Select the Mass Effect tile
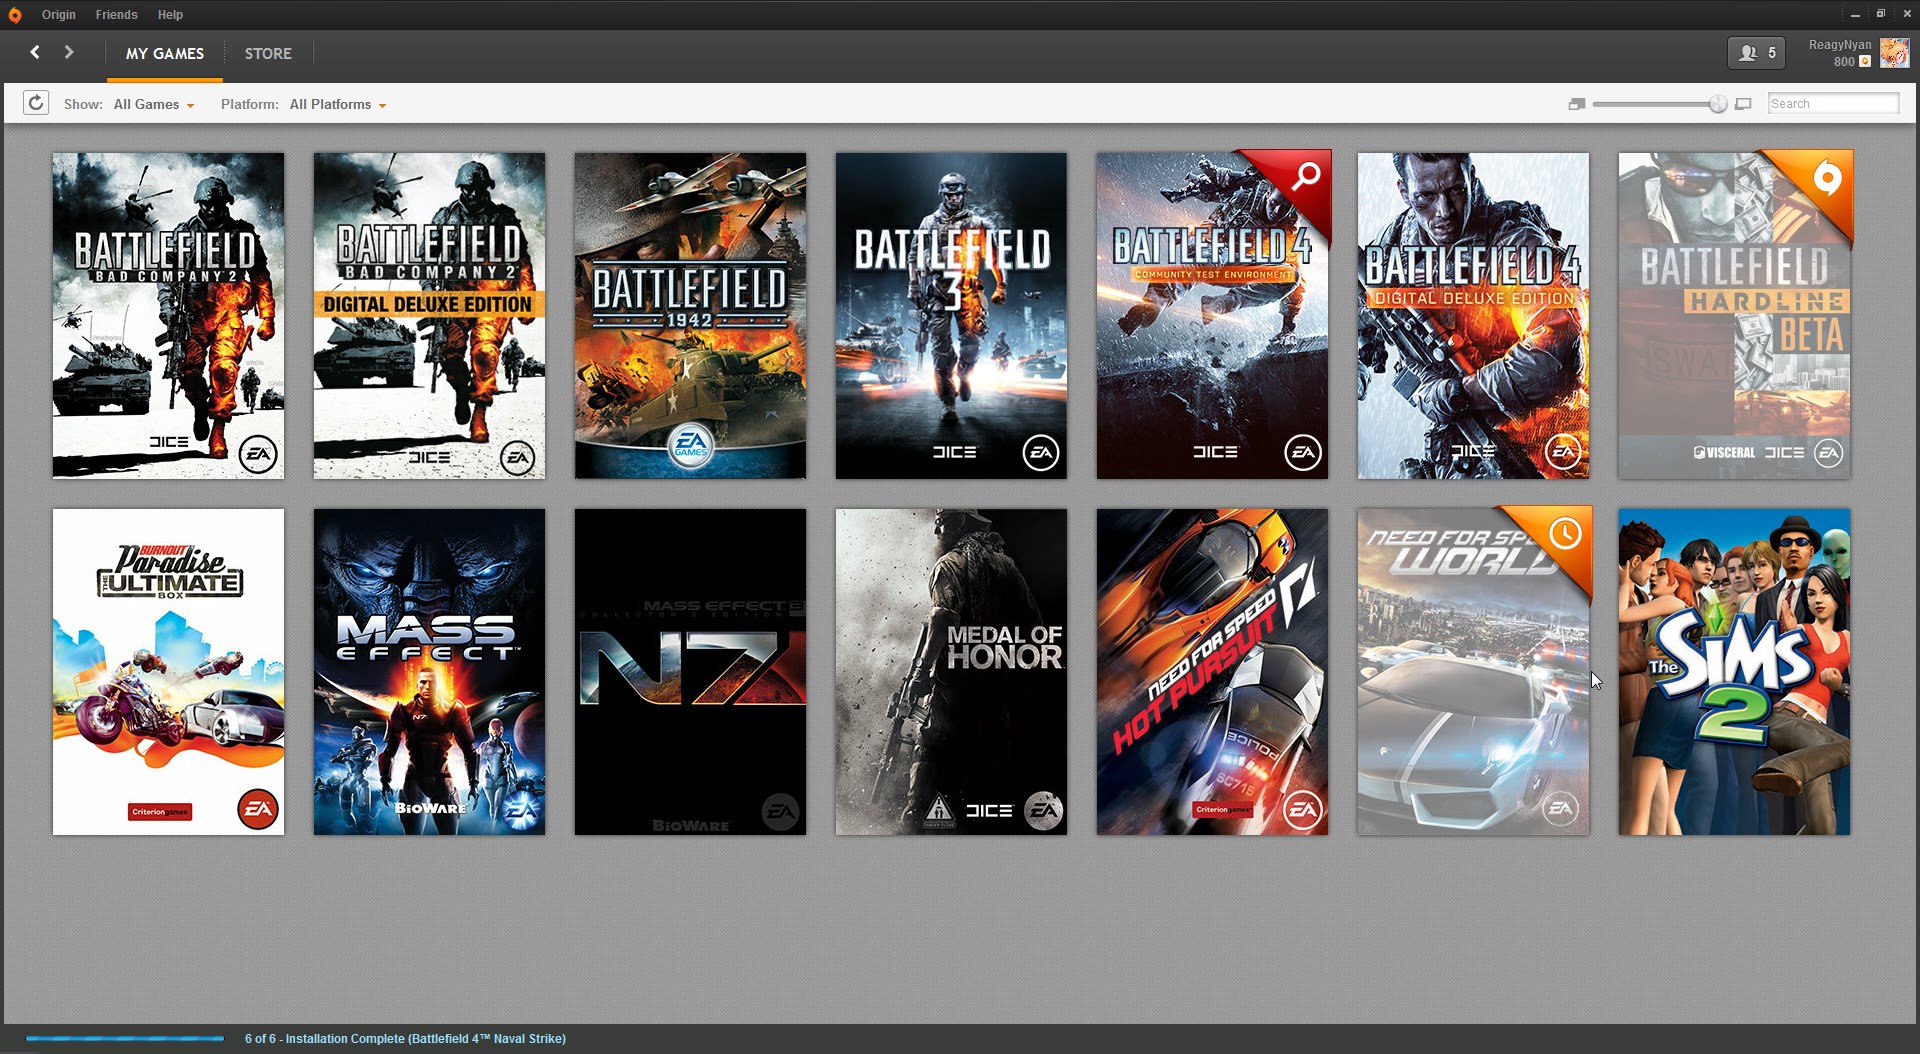The height and width of the screenshot is (1054, 1920). tap(429, 671)
